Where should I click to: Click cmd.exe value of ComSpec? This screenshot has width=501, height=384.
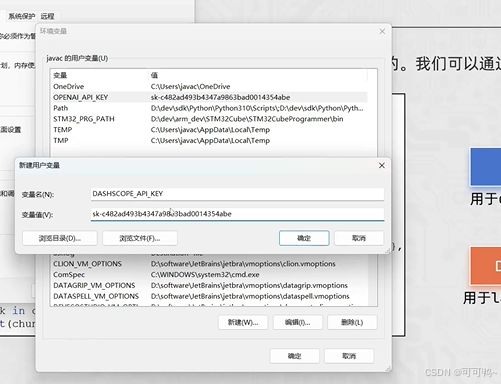click(x=205, y=275)
